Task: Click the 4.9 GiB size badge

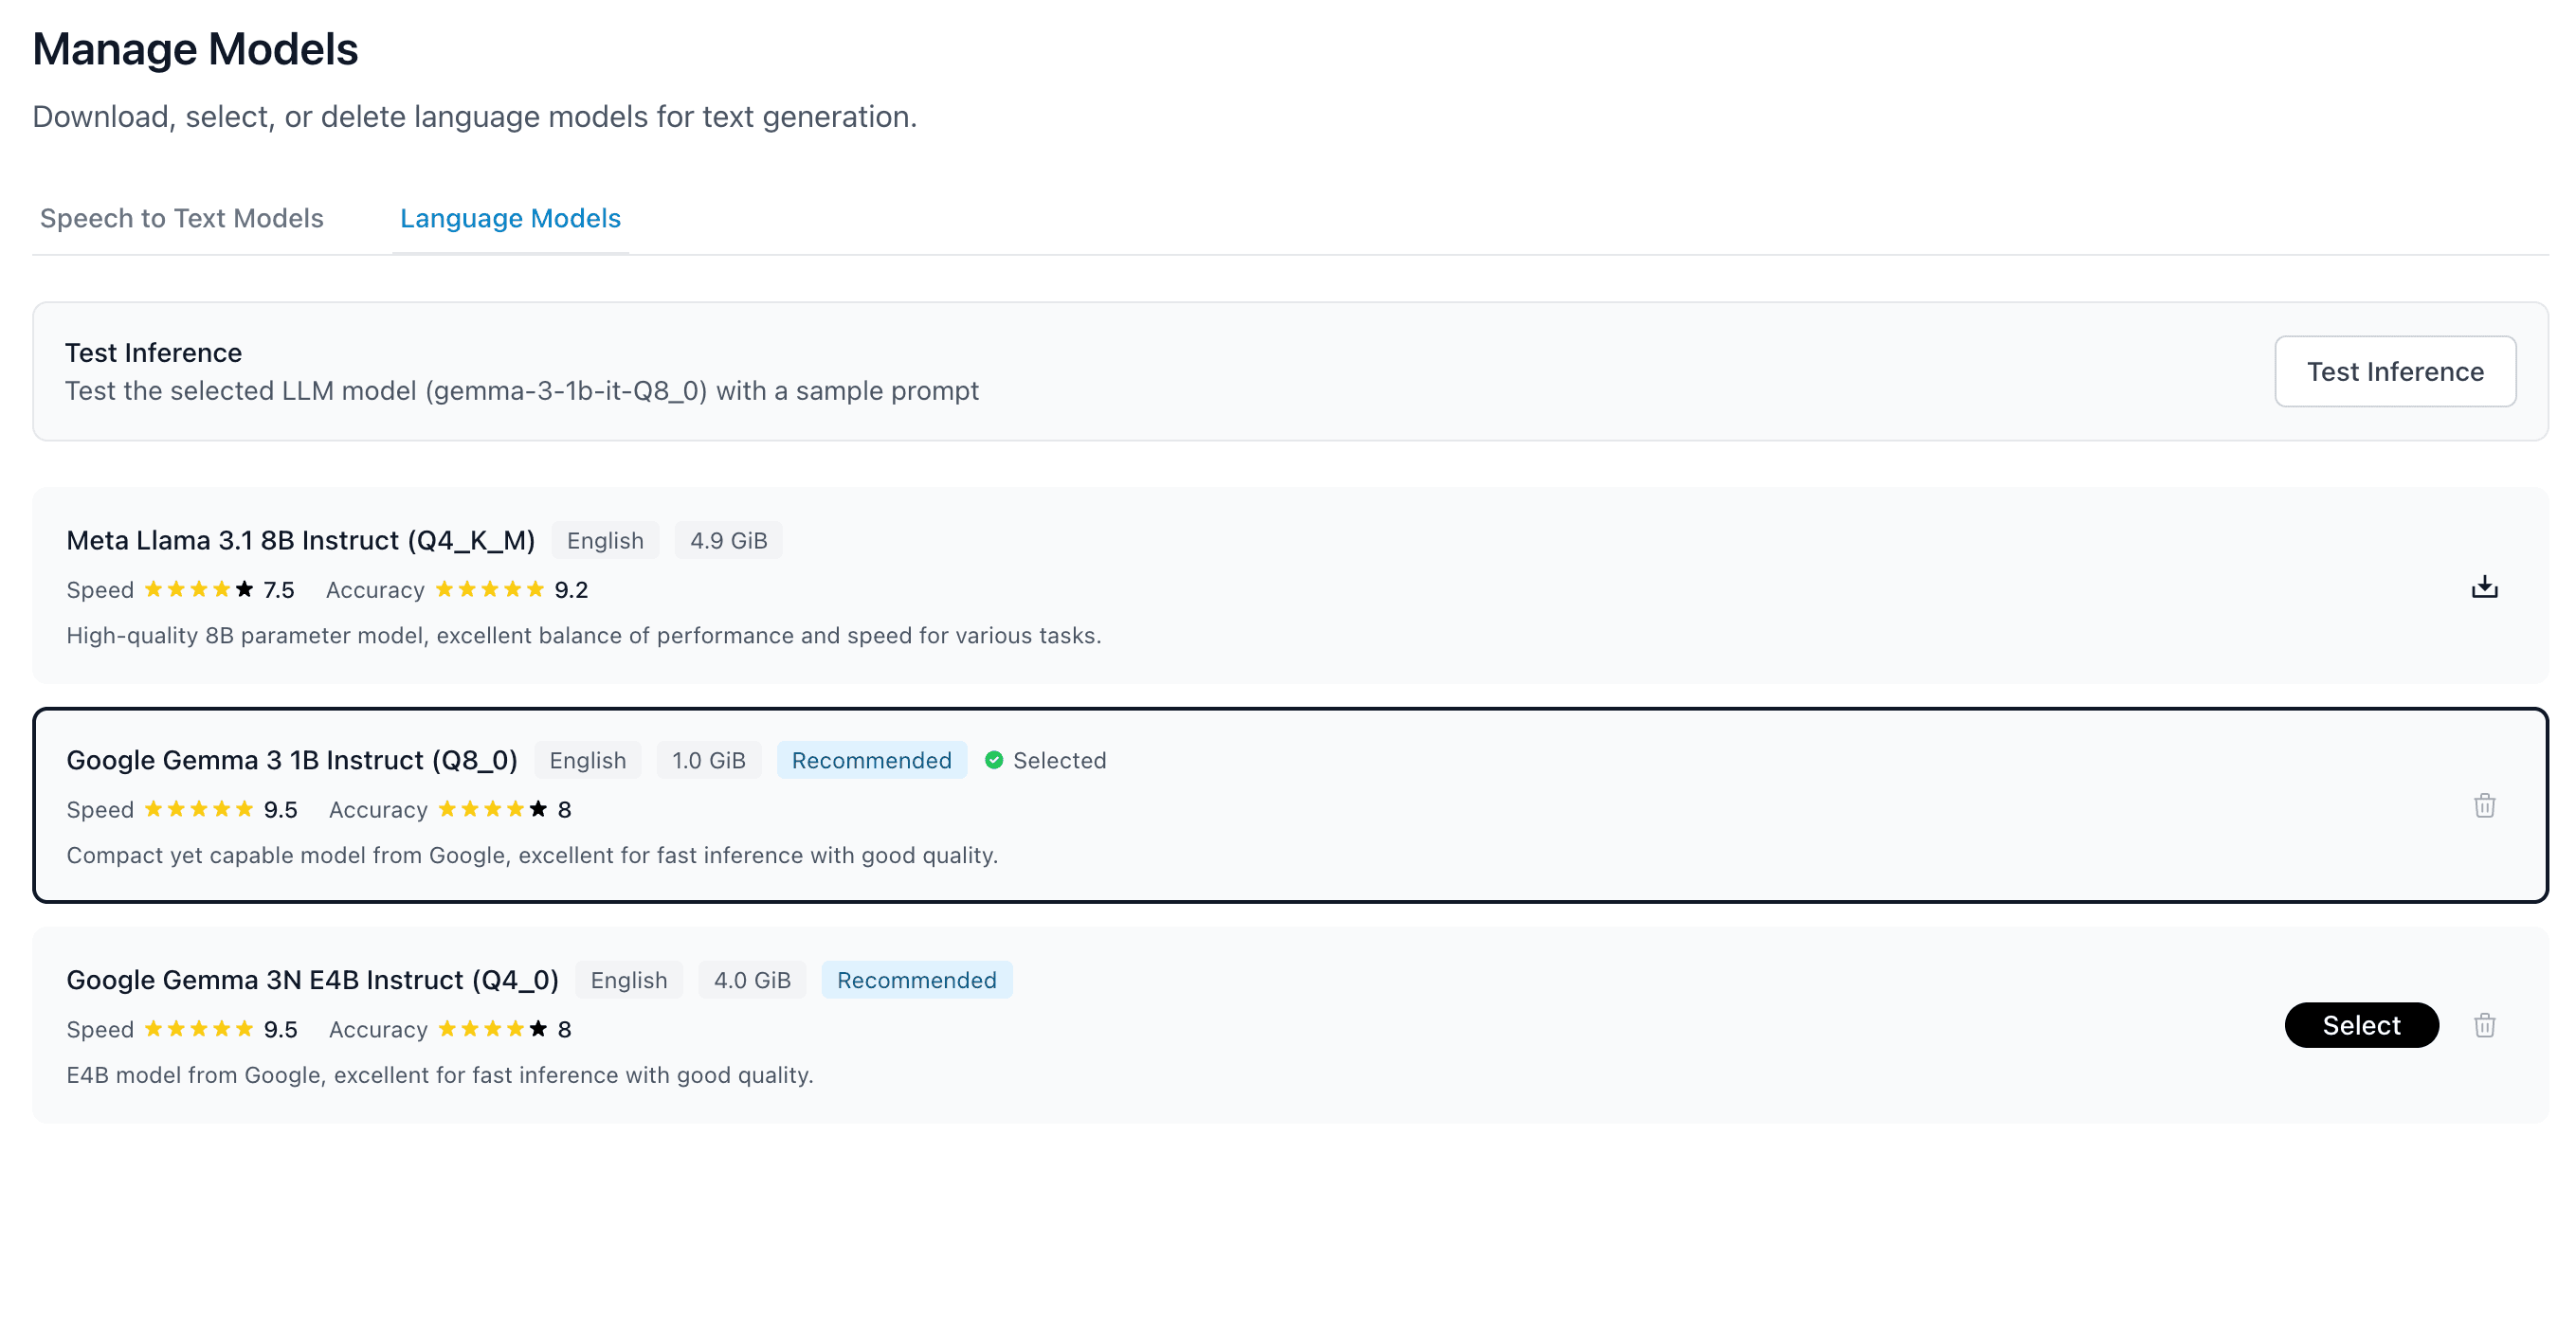Action: pos(728,540)
